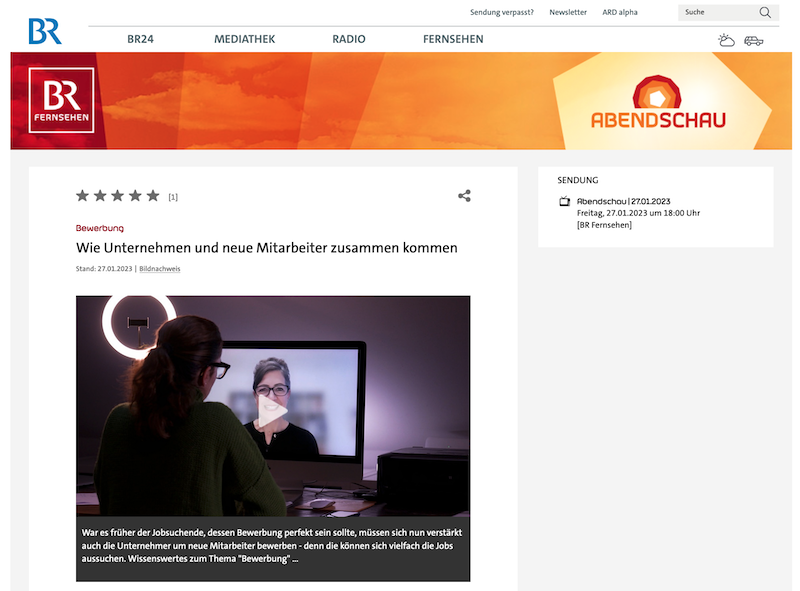Click the SENDUNG heading

click(x=578, y=180)
